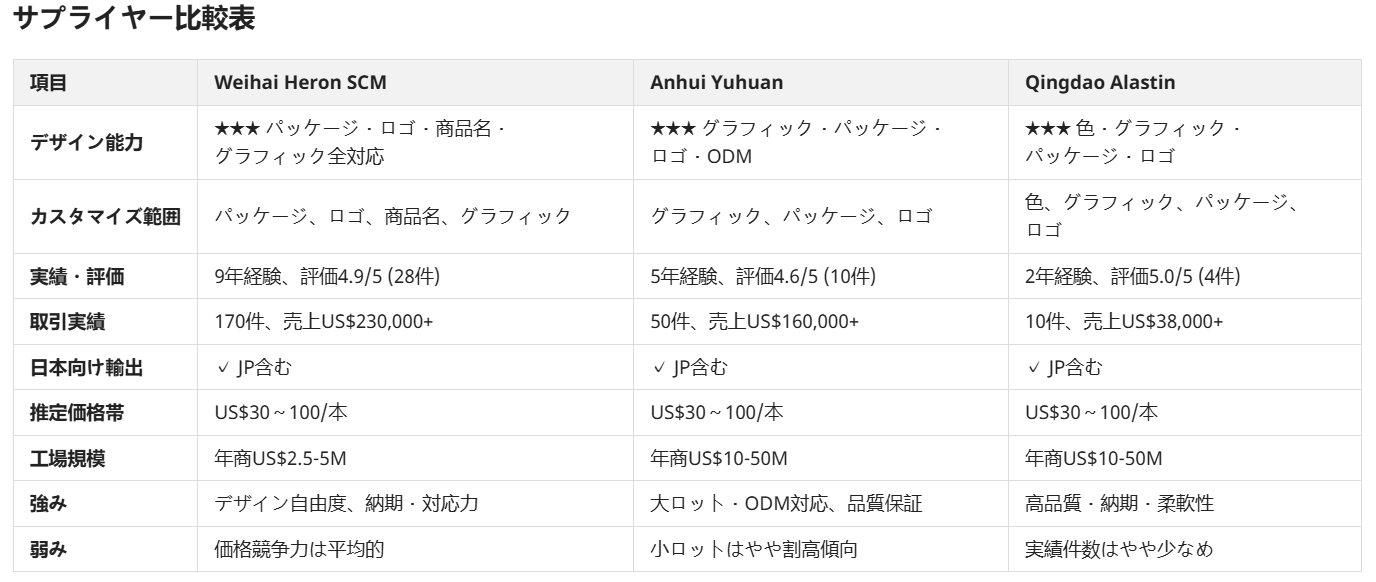The image size is (1376, 582).
Task: Select the デザイン能力 row label
Action: click(86, 142)
